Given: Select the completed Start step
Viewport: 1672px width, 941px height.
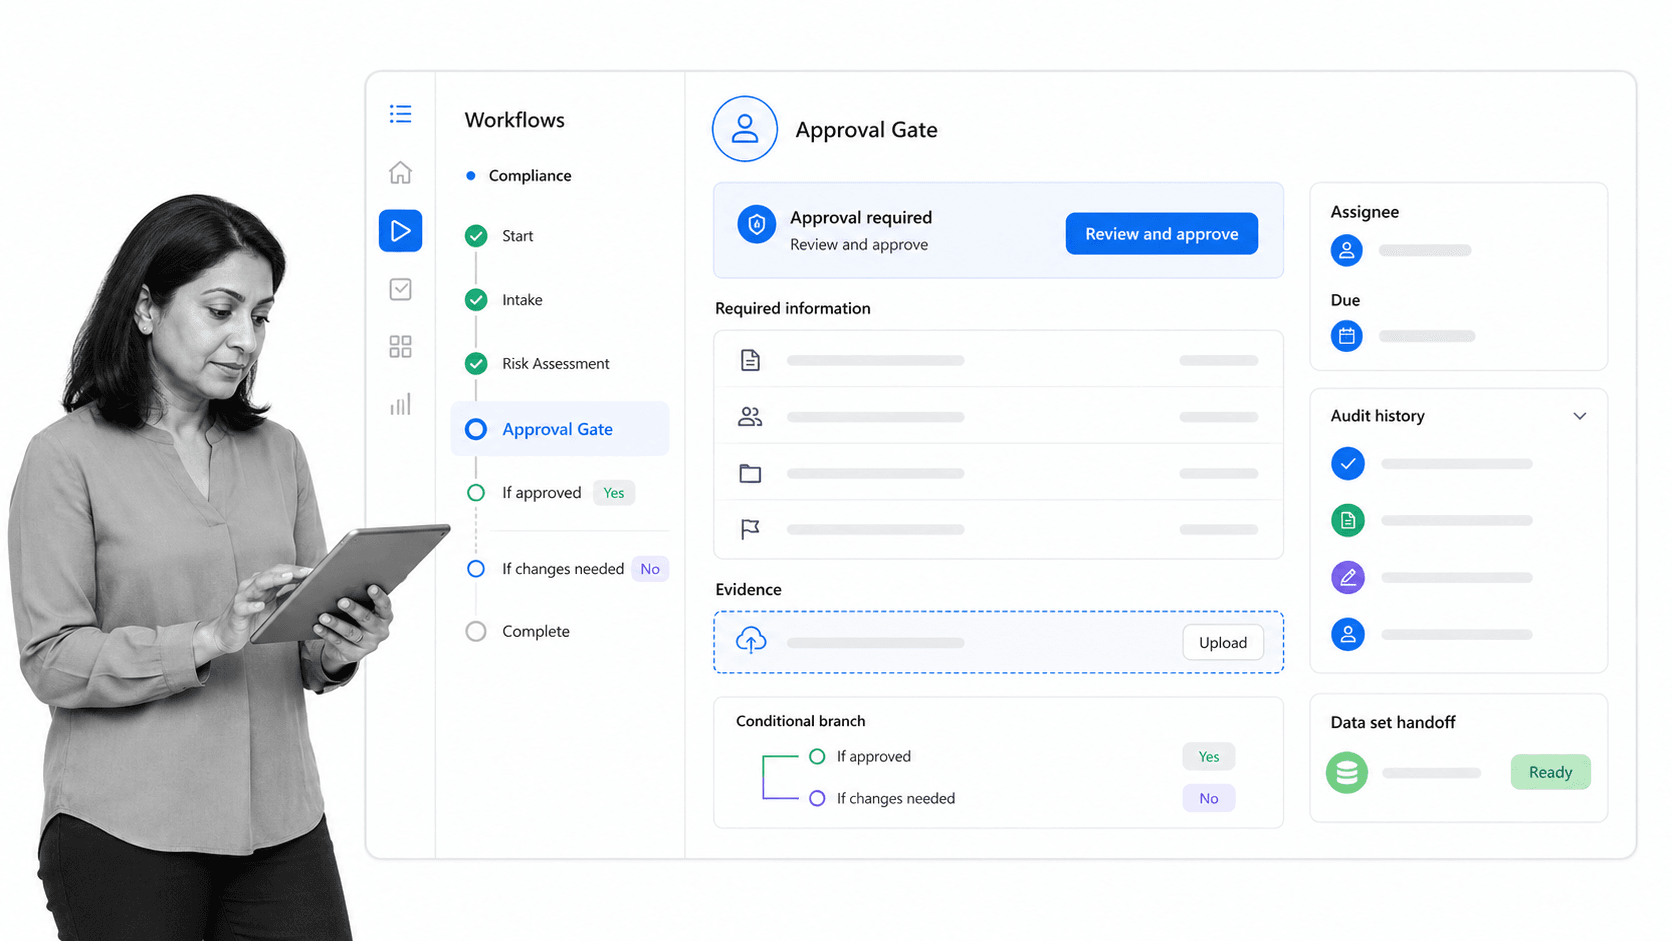Looking at the screenshot, I should point(499,236).
